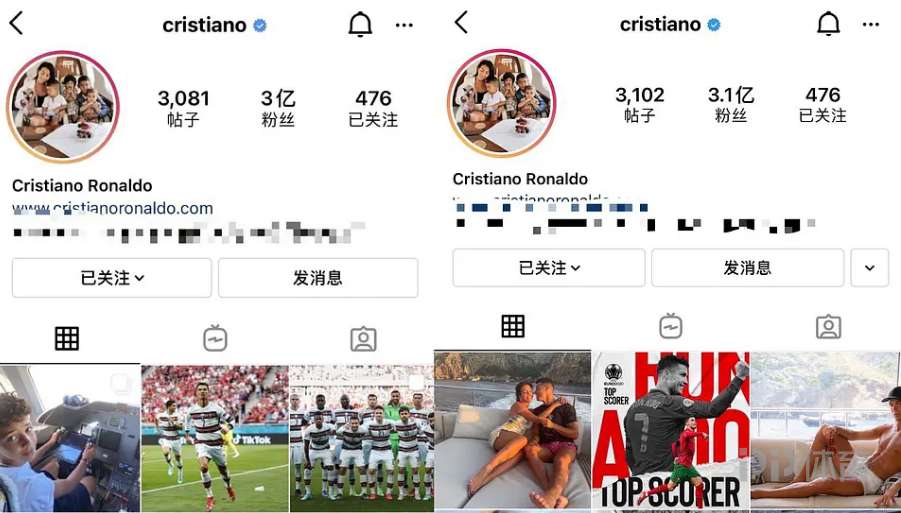Expand 已关注 dropdown on left profile
Screen dimensions: 901x513
(x=112, y=278)
